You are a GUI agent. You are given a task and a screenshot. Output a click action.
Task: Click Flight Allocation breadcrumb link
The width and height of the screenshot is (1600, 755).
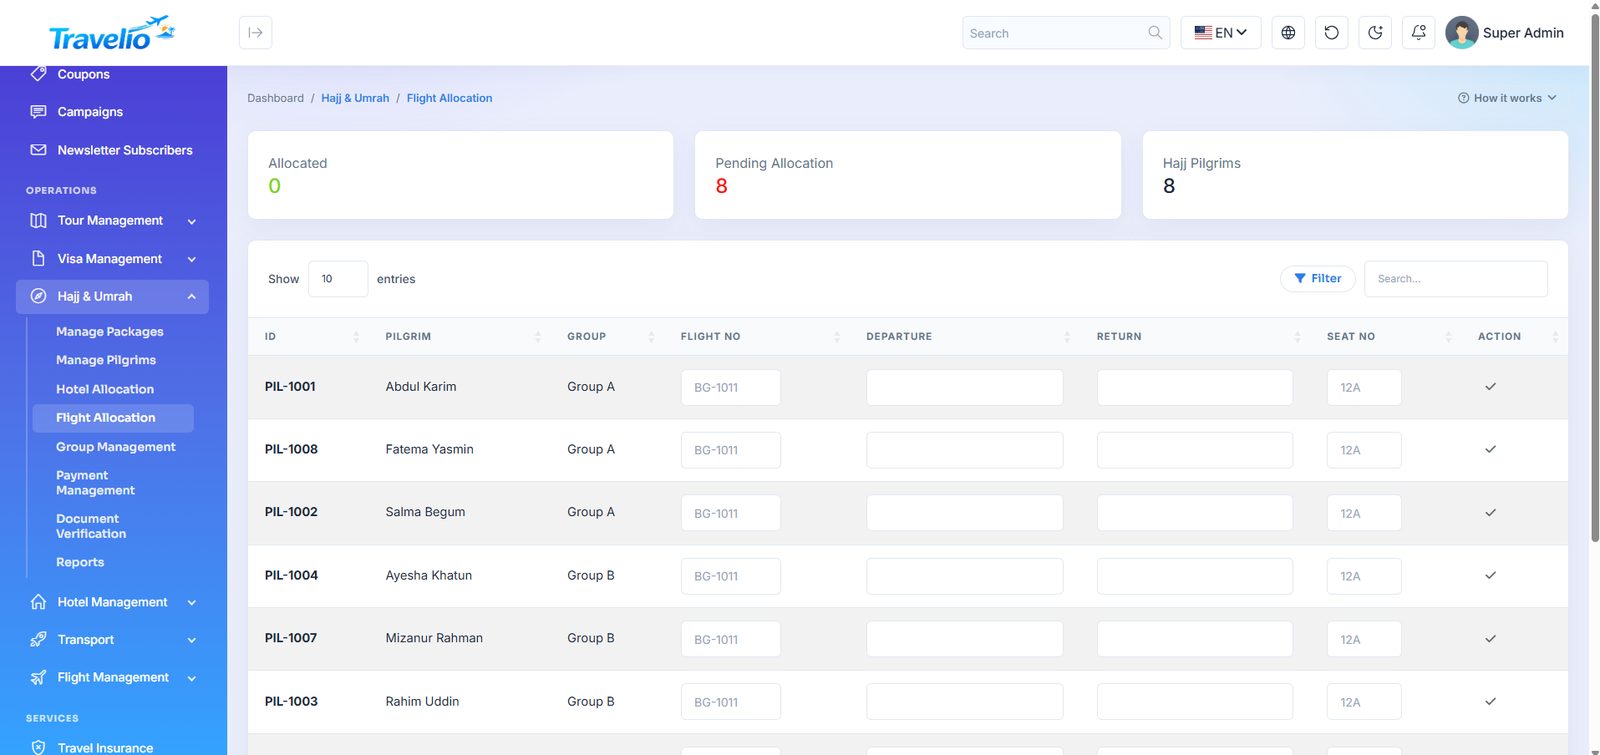450,98
